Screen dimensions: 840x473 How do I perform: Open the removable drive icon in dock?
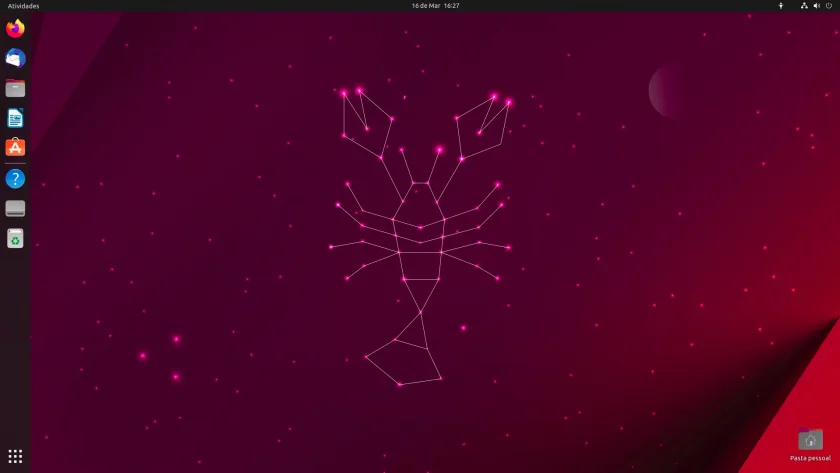(x=15, y=208)
